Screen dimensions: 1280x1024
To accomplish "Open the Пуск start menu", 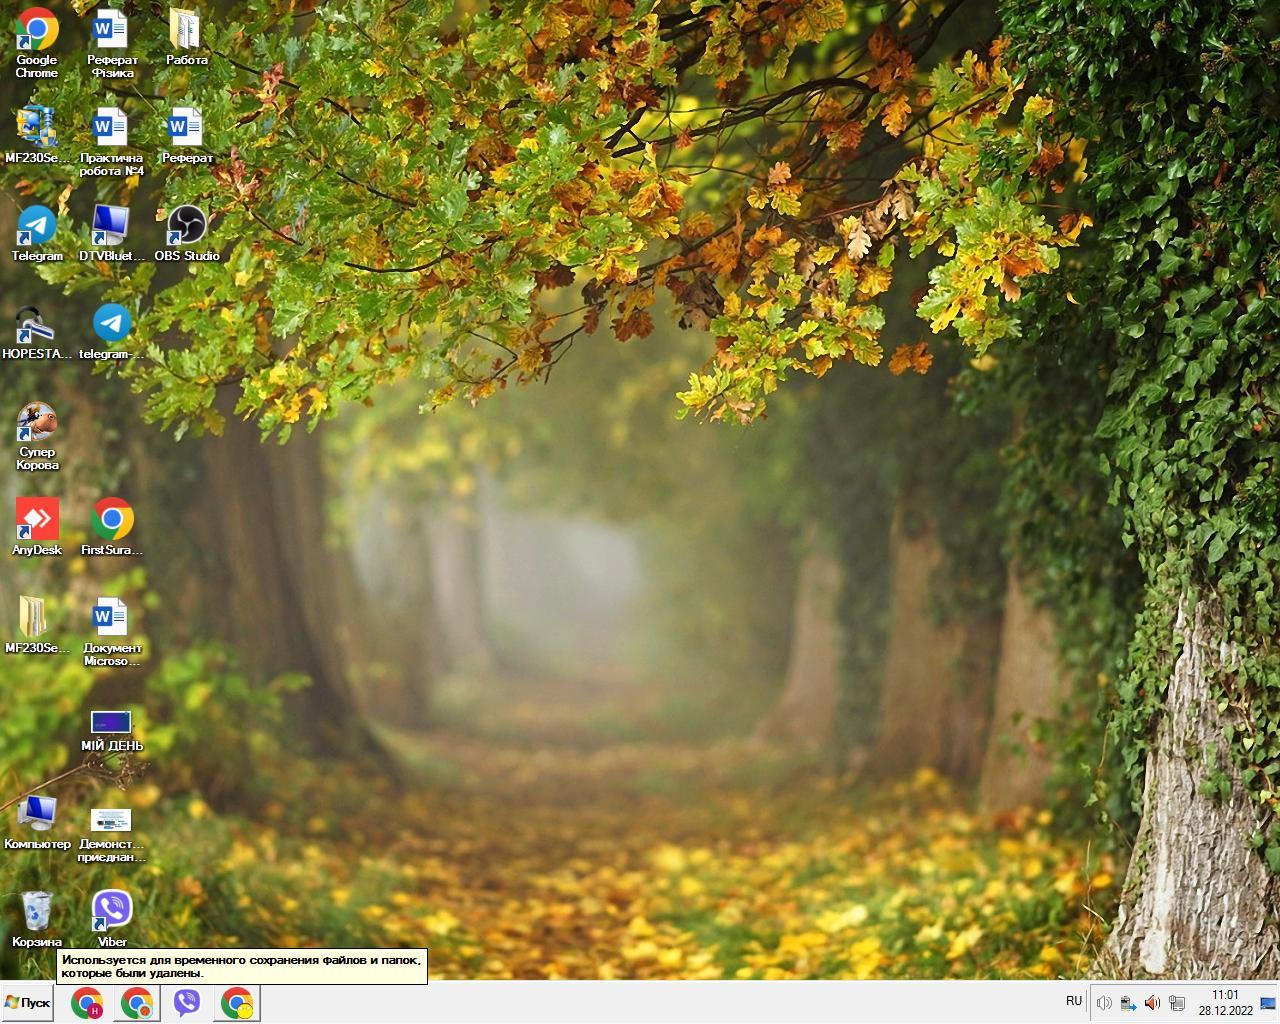I will click(27, 1002).
